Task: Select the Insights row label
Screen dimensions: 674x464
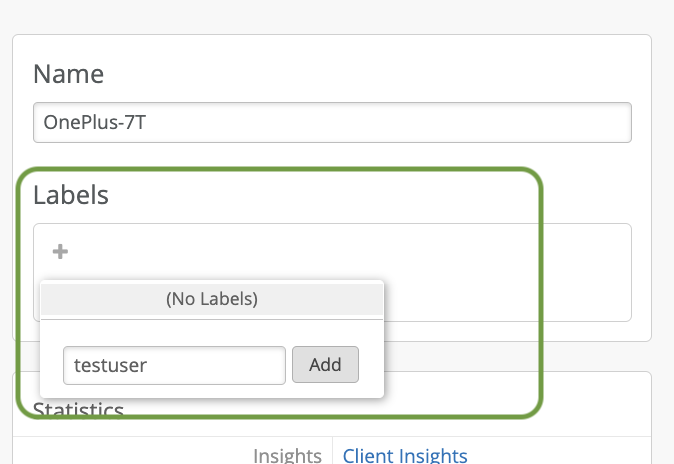Action: point(287,456)
